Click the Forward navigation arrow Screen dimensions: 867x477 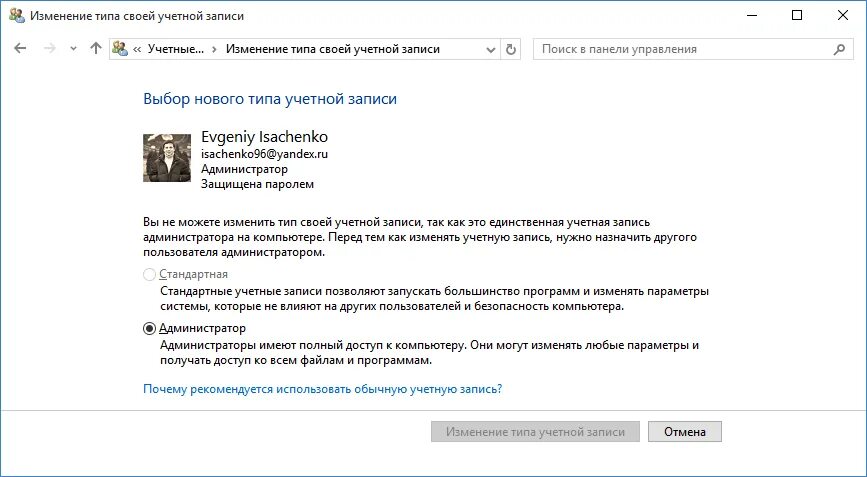[x=50, y=49]
